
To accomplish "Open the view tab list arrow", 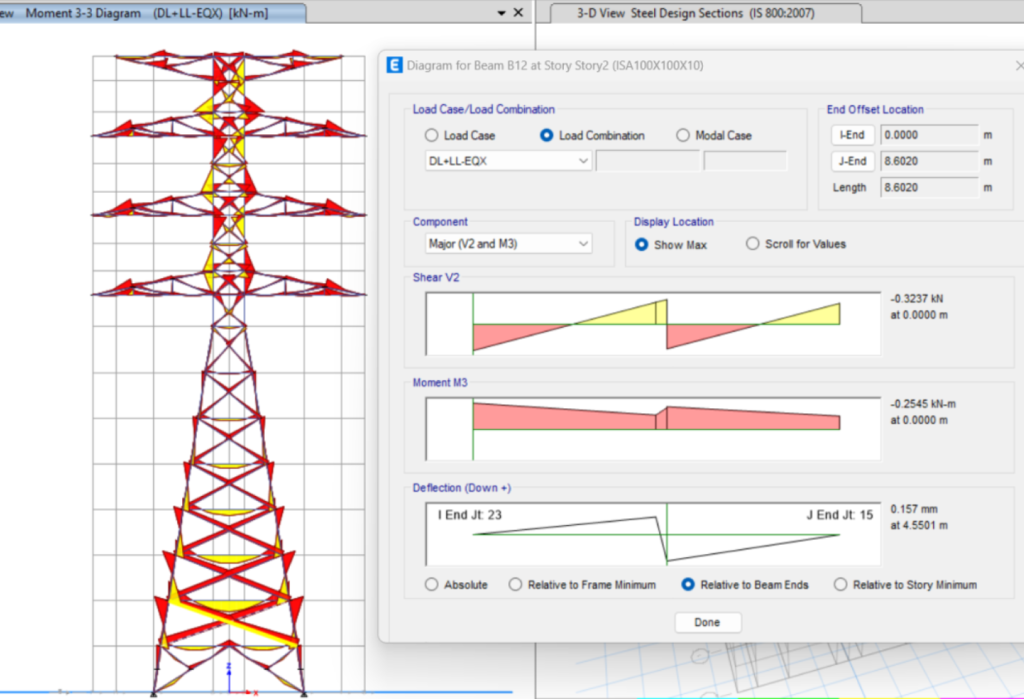I will [x=501, y=13].
